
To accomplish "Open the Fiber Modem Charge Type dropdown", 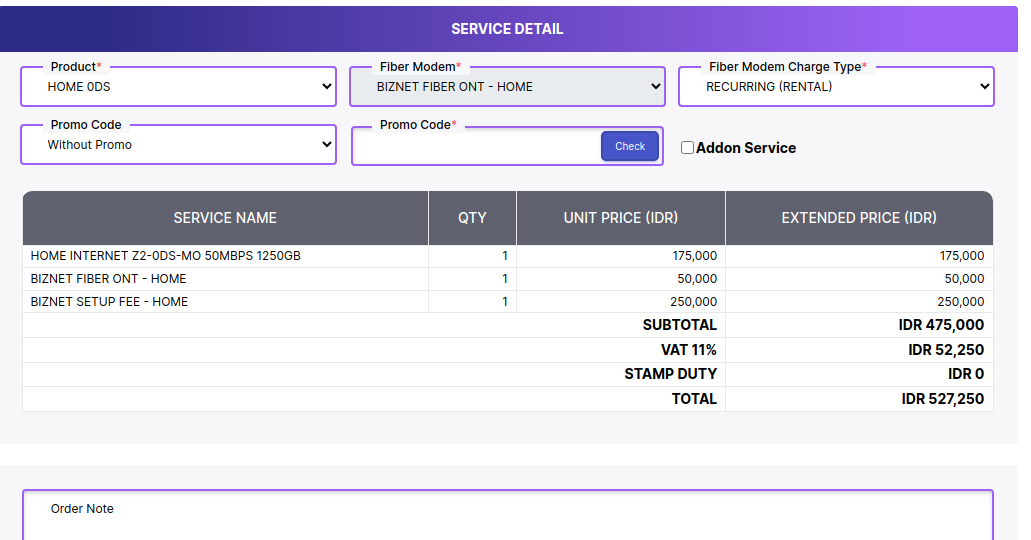I will [x=836, y=86].
